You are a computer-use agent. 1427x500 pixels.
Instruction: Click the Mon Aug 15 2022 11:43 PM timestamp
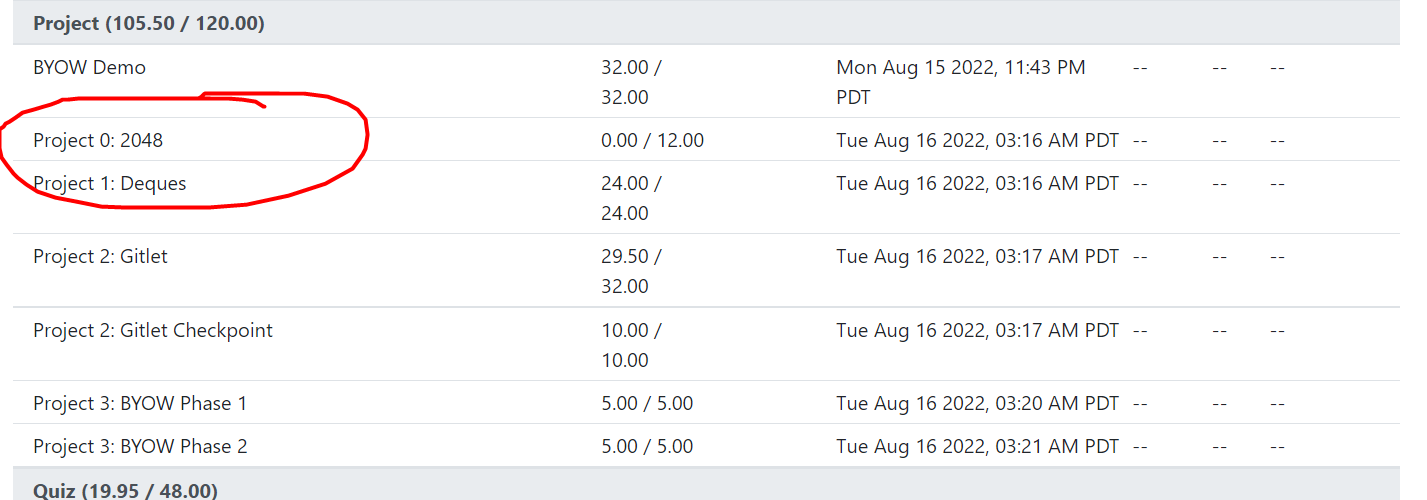961,83
